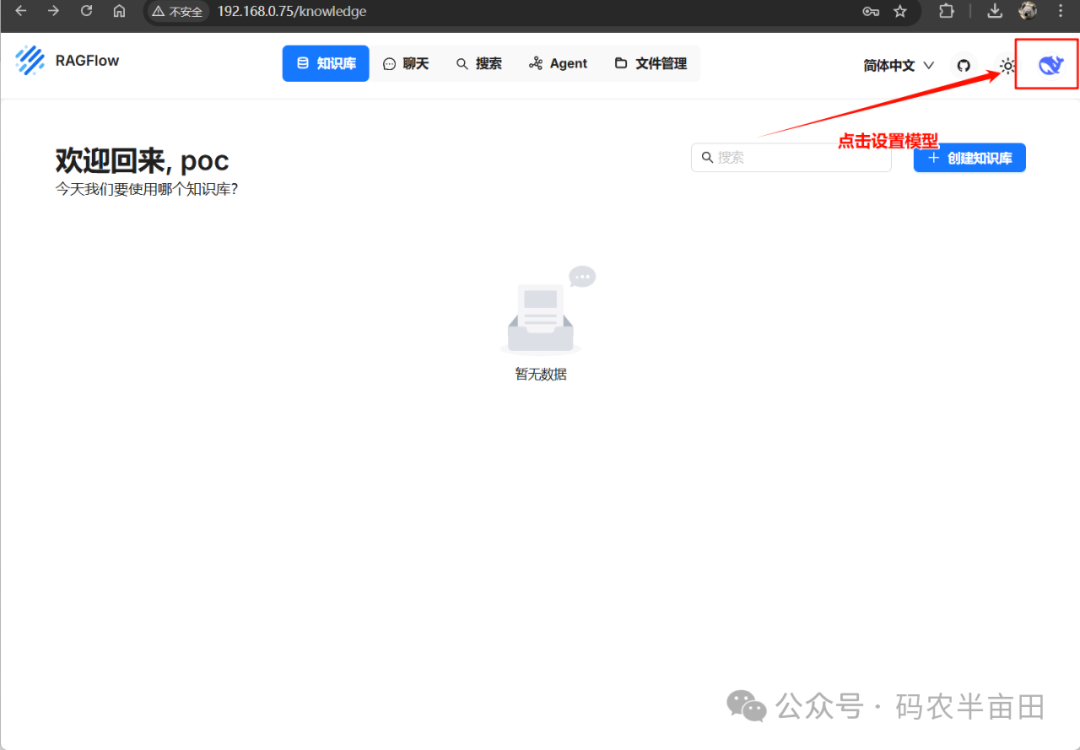Open the password manager key icon
This screenshot has width=1080, height=750.
(x=870, y=11)
